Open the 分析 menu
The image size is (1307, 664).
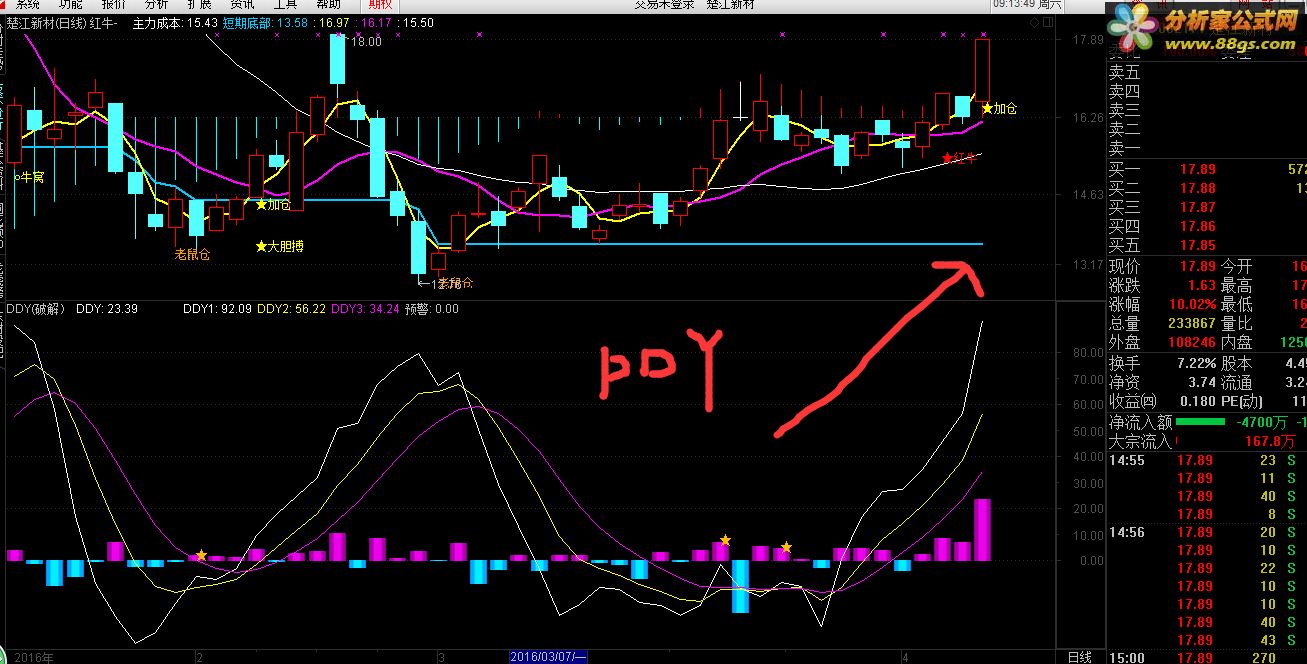[x=157, y=4]
